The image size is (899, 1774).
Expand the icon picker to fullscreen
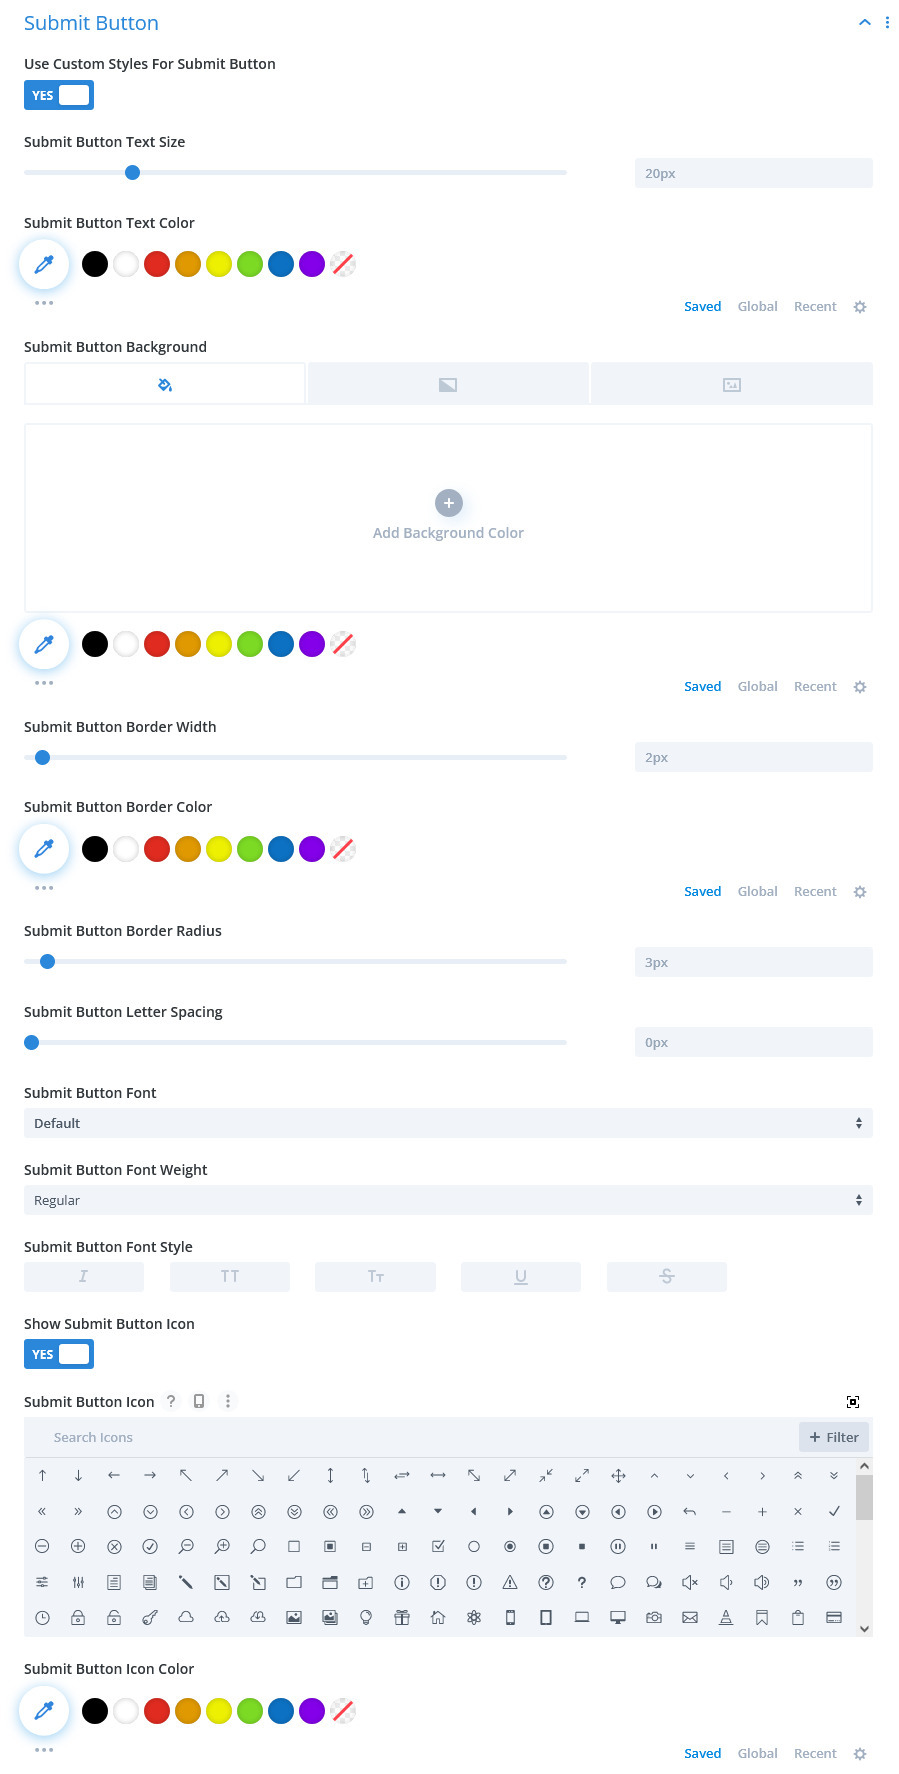click(x=853, y=1402)
